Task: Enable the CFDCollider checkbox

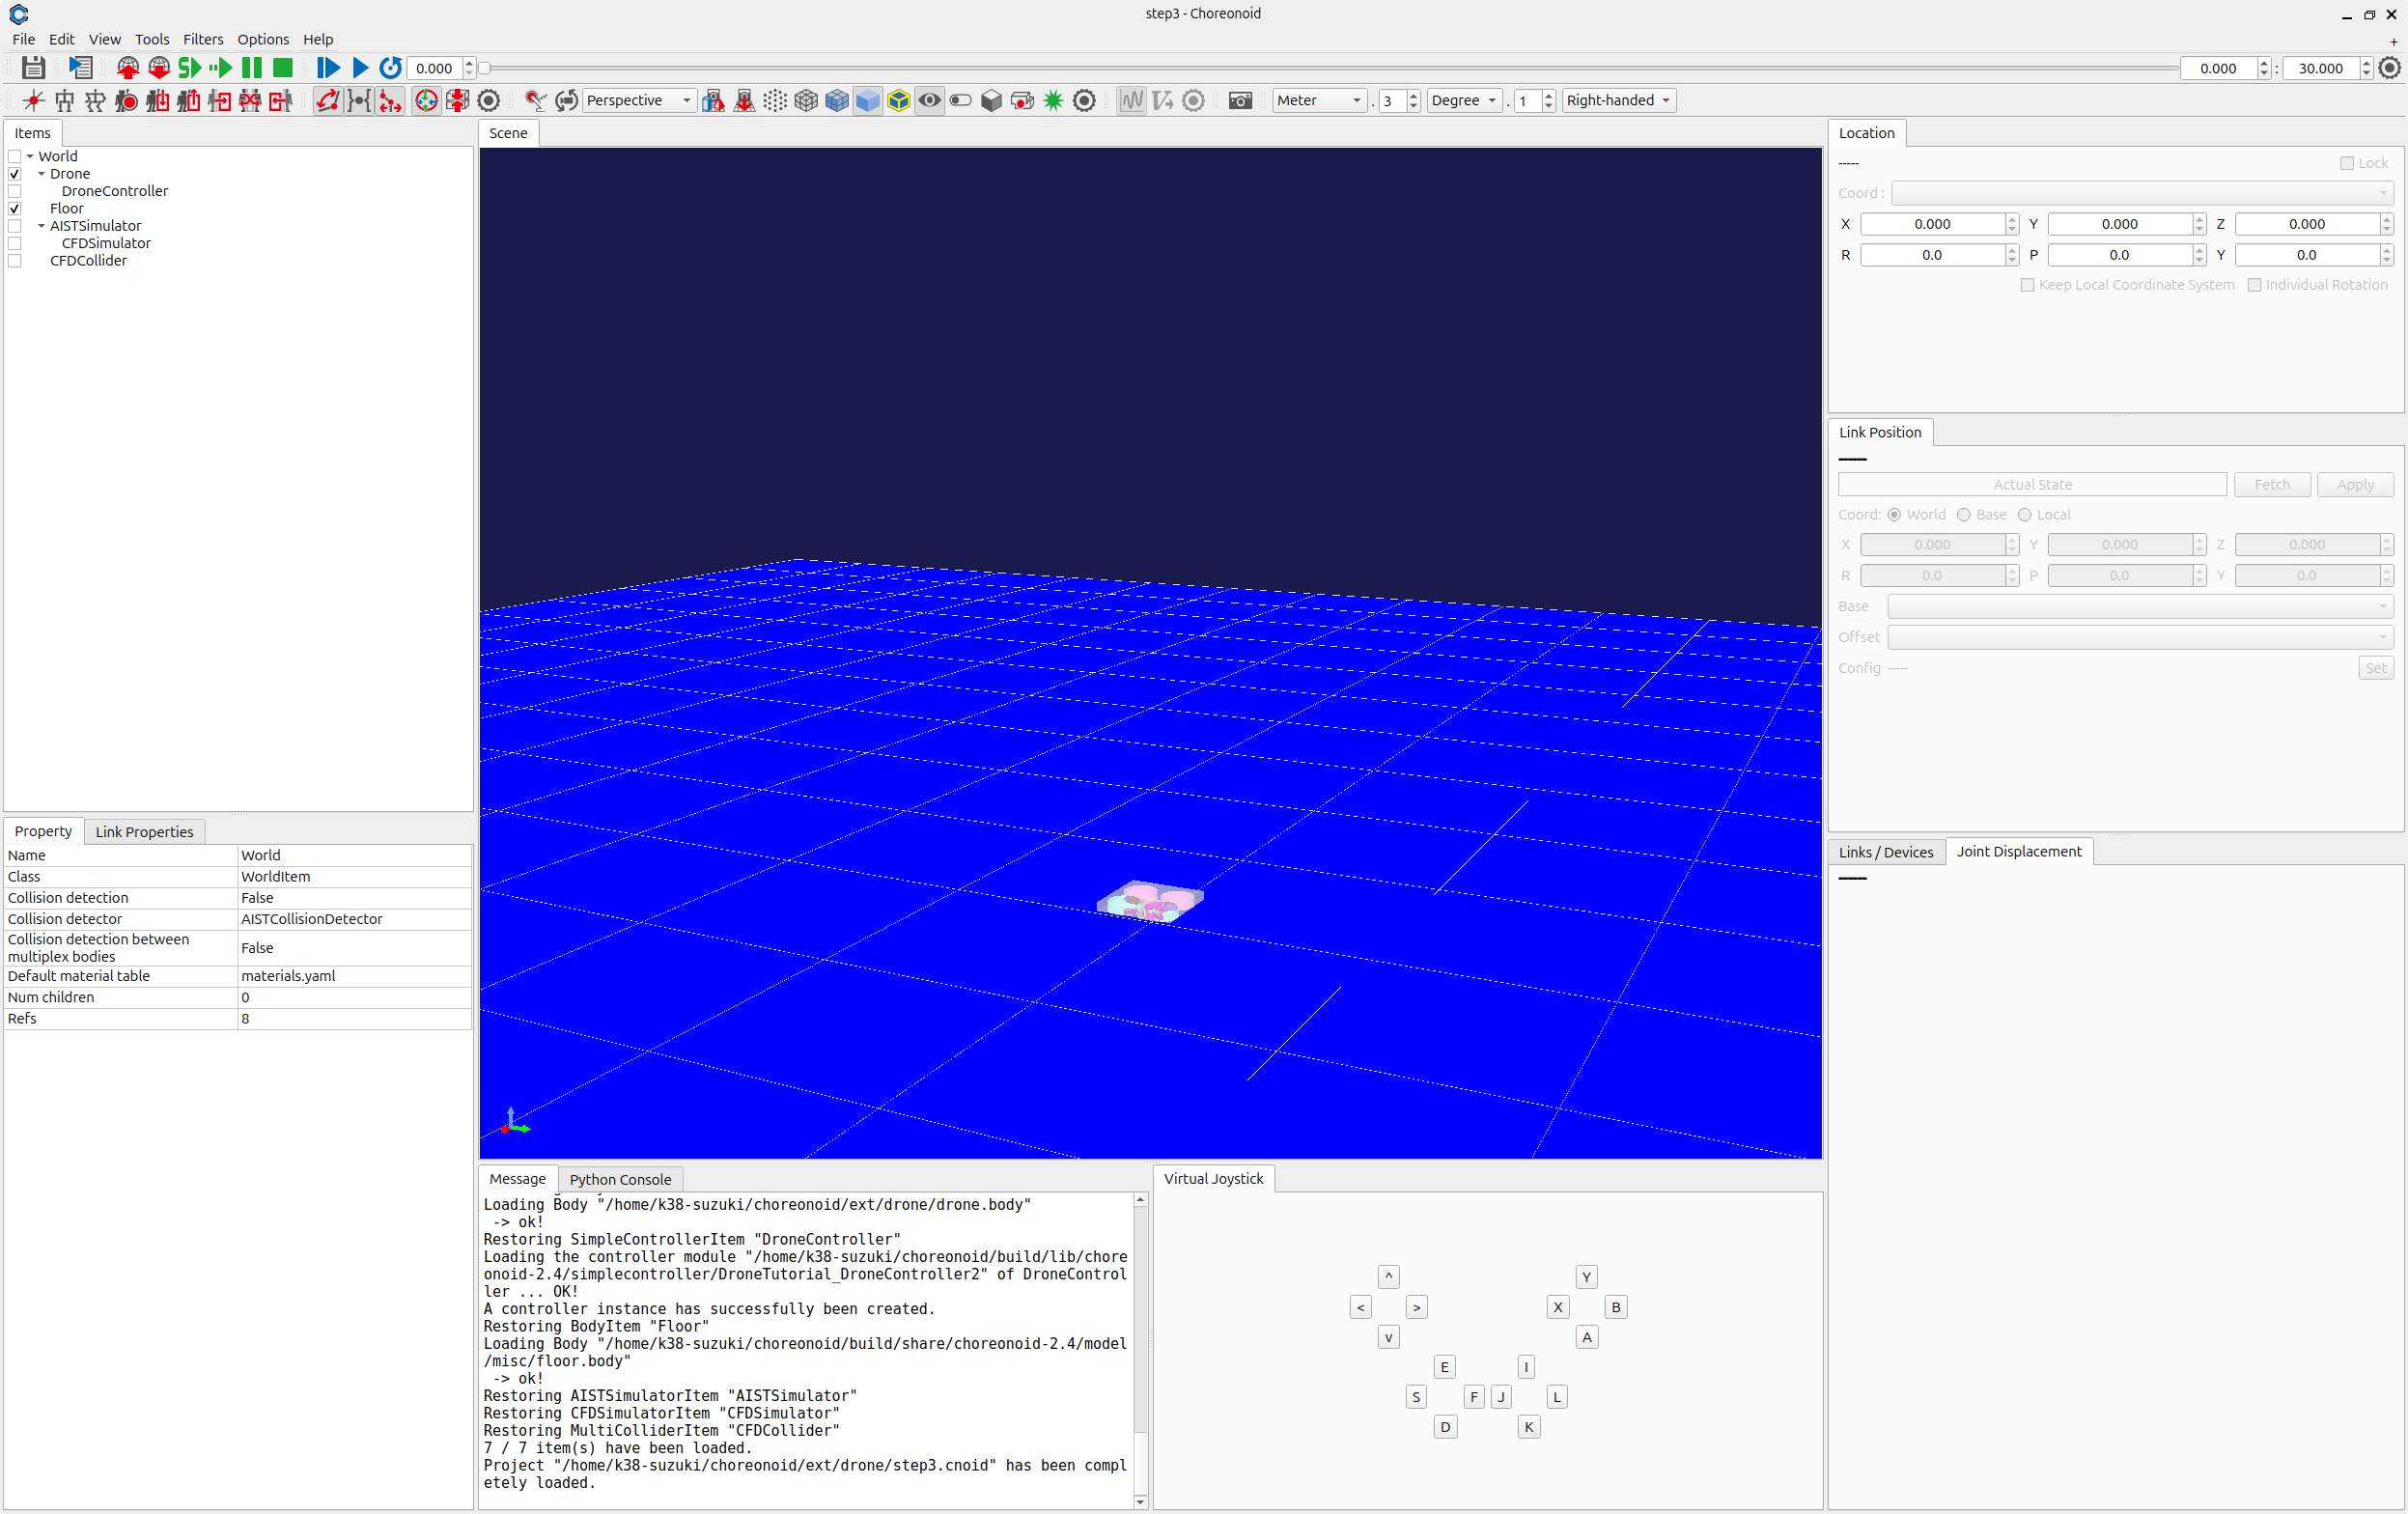Action: point(15,261)
